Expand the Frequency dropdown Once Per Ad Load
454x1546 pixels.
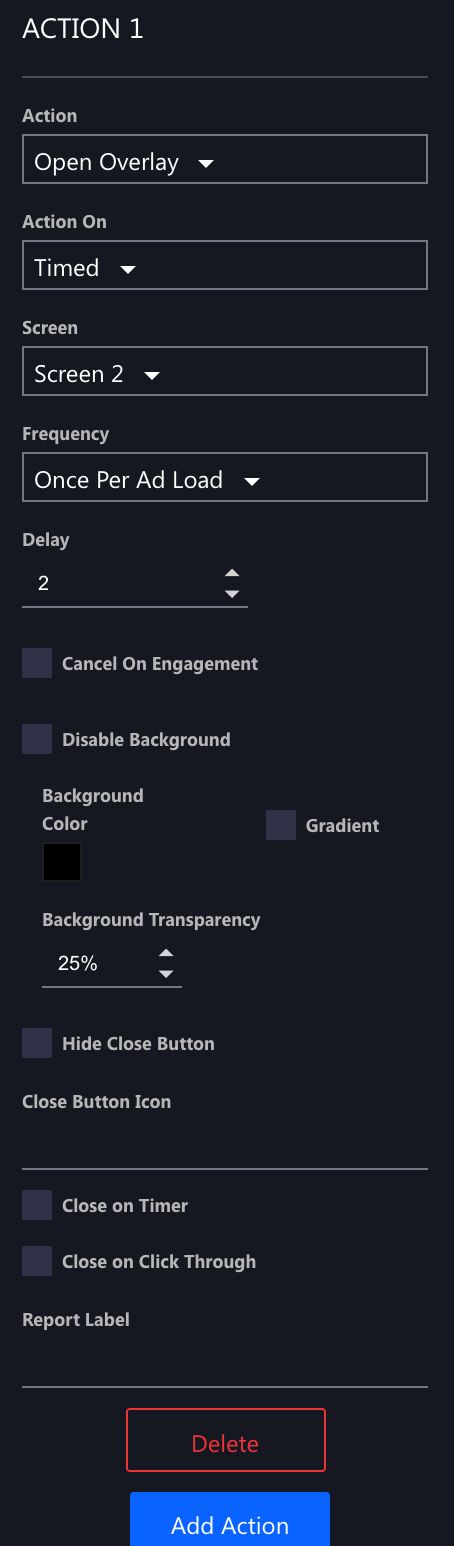225,478
